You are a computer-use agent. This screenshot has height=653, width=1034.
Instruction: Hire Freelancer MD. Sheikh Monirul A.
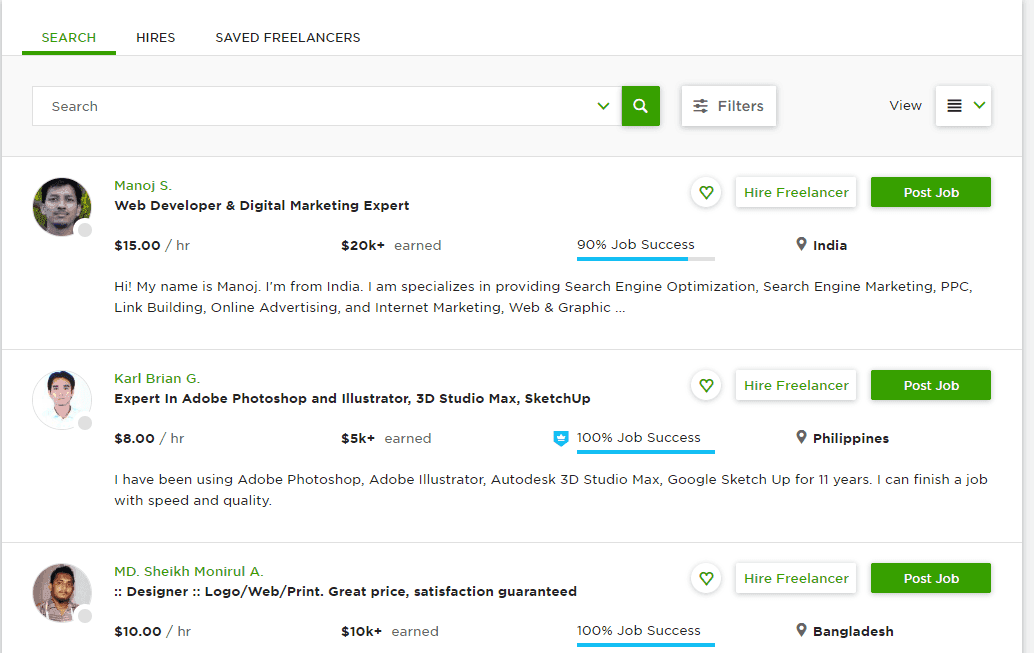point(796,578)
